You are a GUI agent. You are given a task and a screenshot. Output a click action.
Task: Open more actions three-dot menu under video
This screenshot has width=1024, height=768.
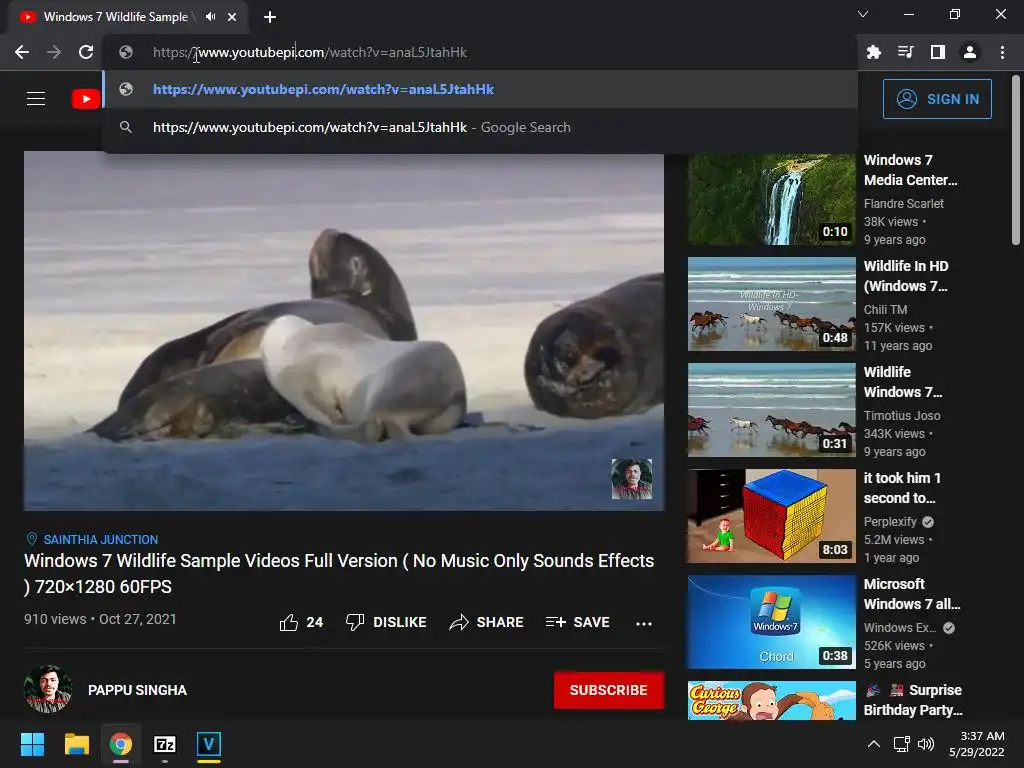click(644, 624)
